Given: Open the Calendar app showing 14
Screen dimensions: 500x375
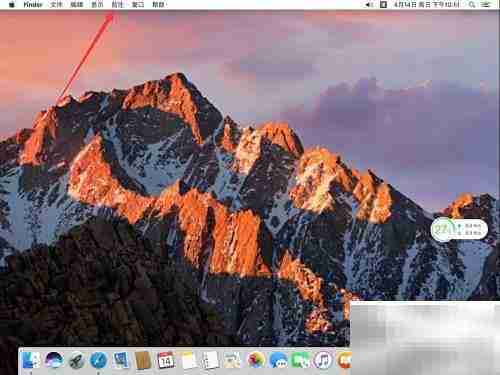Looking at the screenshot, I should click(x=166, y=361).
